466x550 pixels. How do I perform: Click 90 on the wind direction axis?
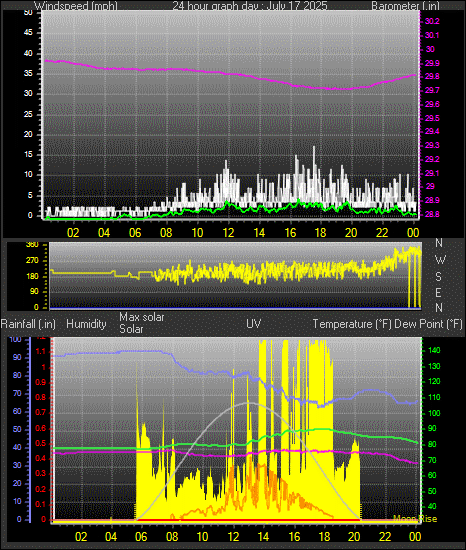[34, 292]
